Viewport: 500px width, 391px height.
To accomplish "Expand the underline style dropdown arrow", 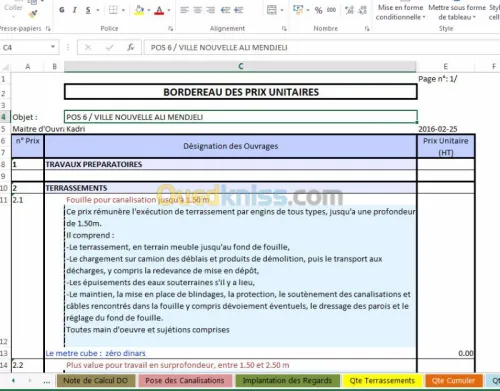I will click(98, 10).
